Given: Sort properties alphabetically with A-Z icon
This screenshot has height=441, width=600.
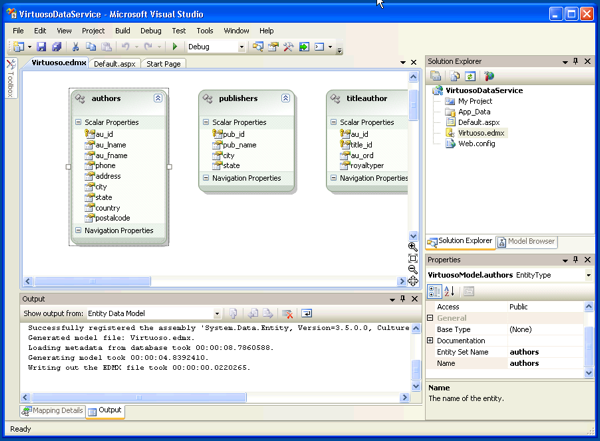Looking at the screenshot, I should [449, 291].
